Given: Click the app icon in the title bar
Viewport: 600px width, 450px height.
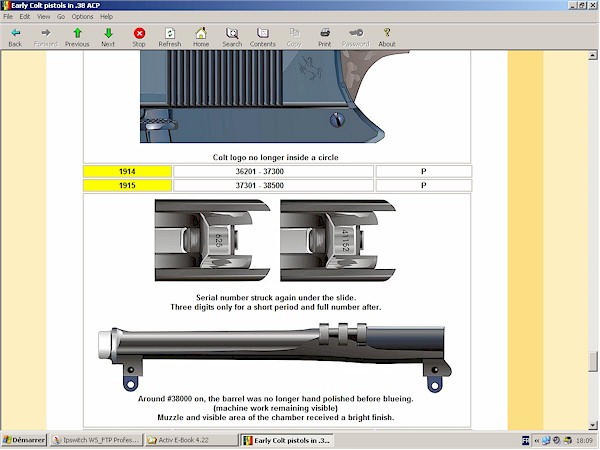Looking at the screenshot, I should [5, 5].
